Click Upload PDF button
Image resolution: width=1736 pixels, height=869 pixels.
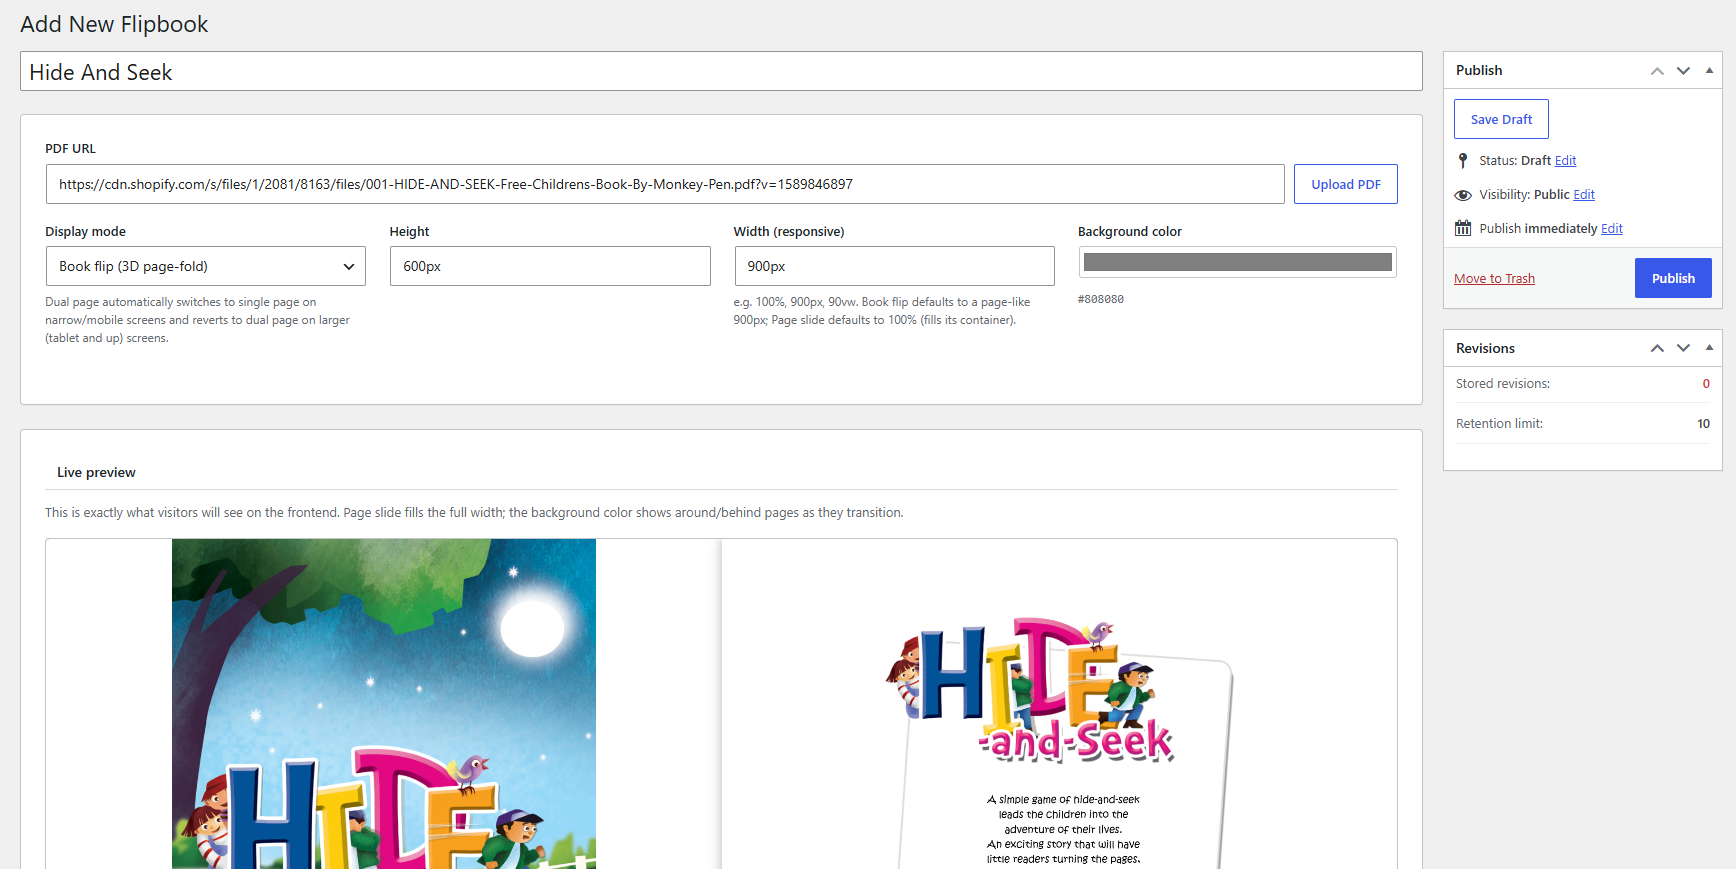(1346, 184)
